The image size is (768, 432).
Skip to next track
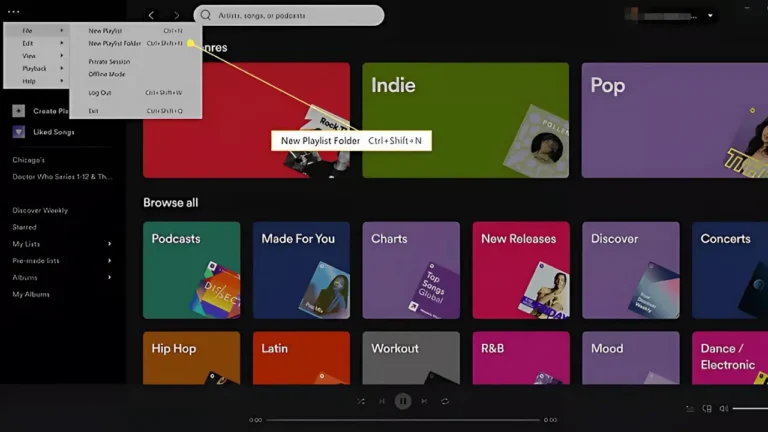424,401
